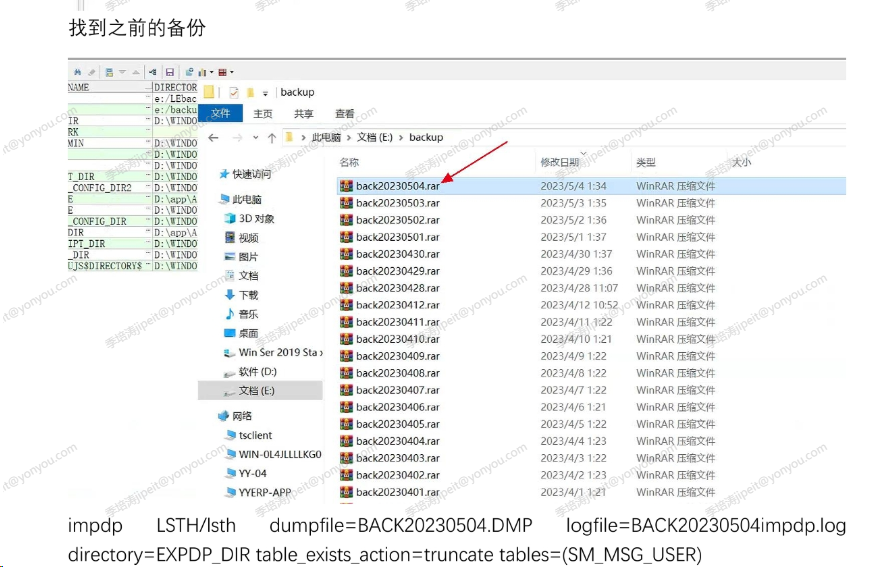Open the recent locations dropdown chevron
The height and width of the screenshot is (567, 894).
click(255, 137)
